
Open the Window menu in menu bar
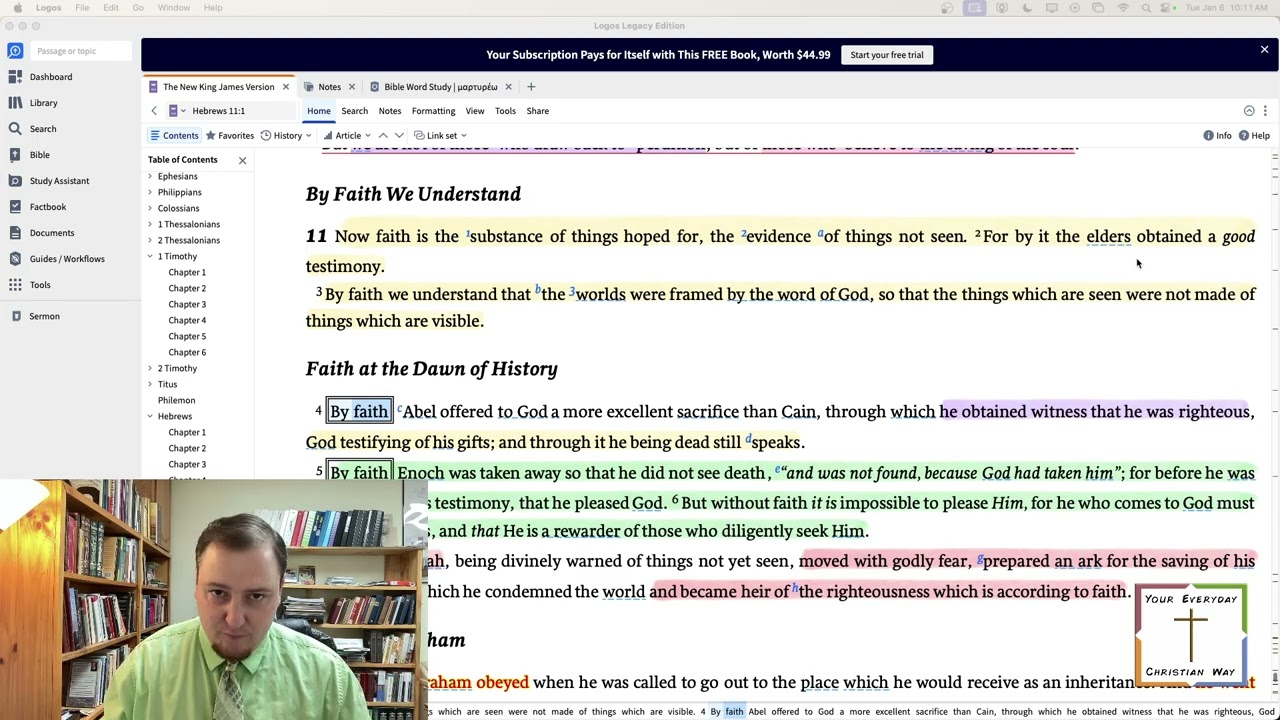pos(174,8)
